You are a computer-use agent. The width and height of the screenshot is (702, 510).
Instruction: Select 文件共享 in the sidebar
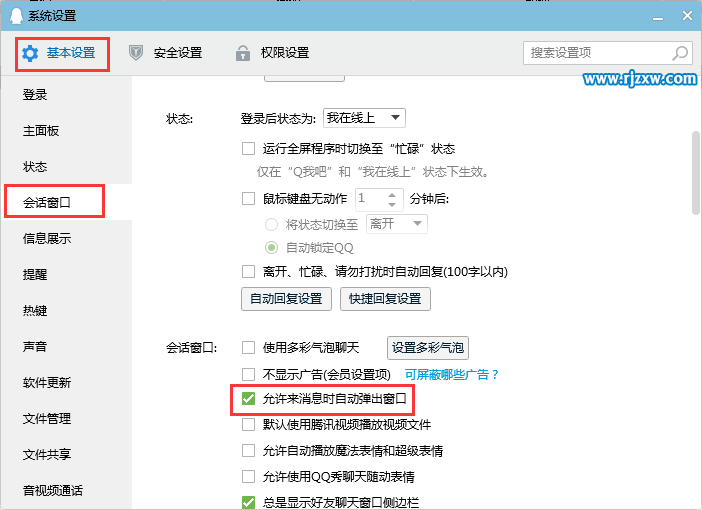(66, 454)
